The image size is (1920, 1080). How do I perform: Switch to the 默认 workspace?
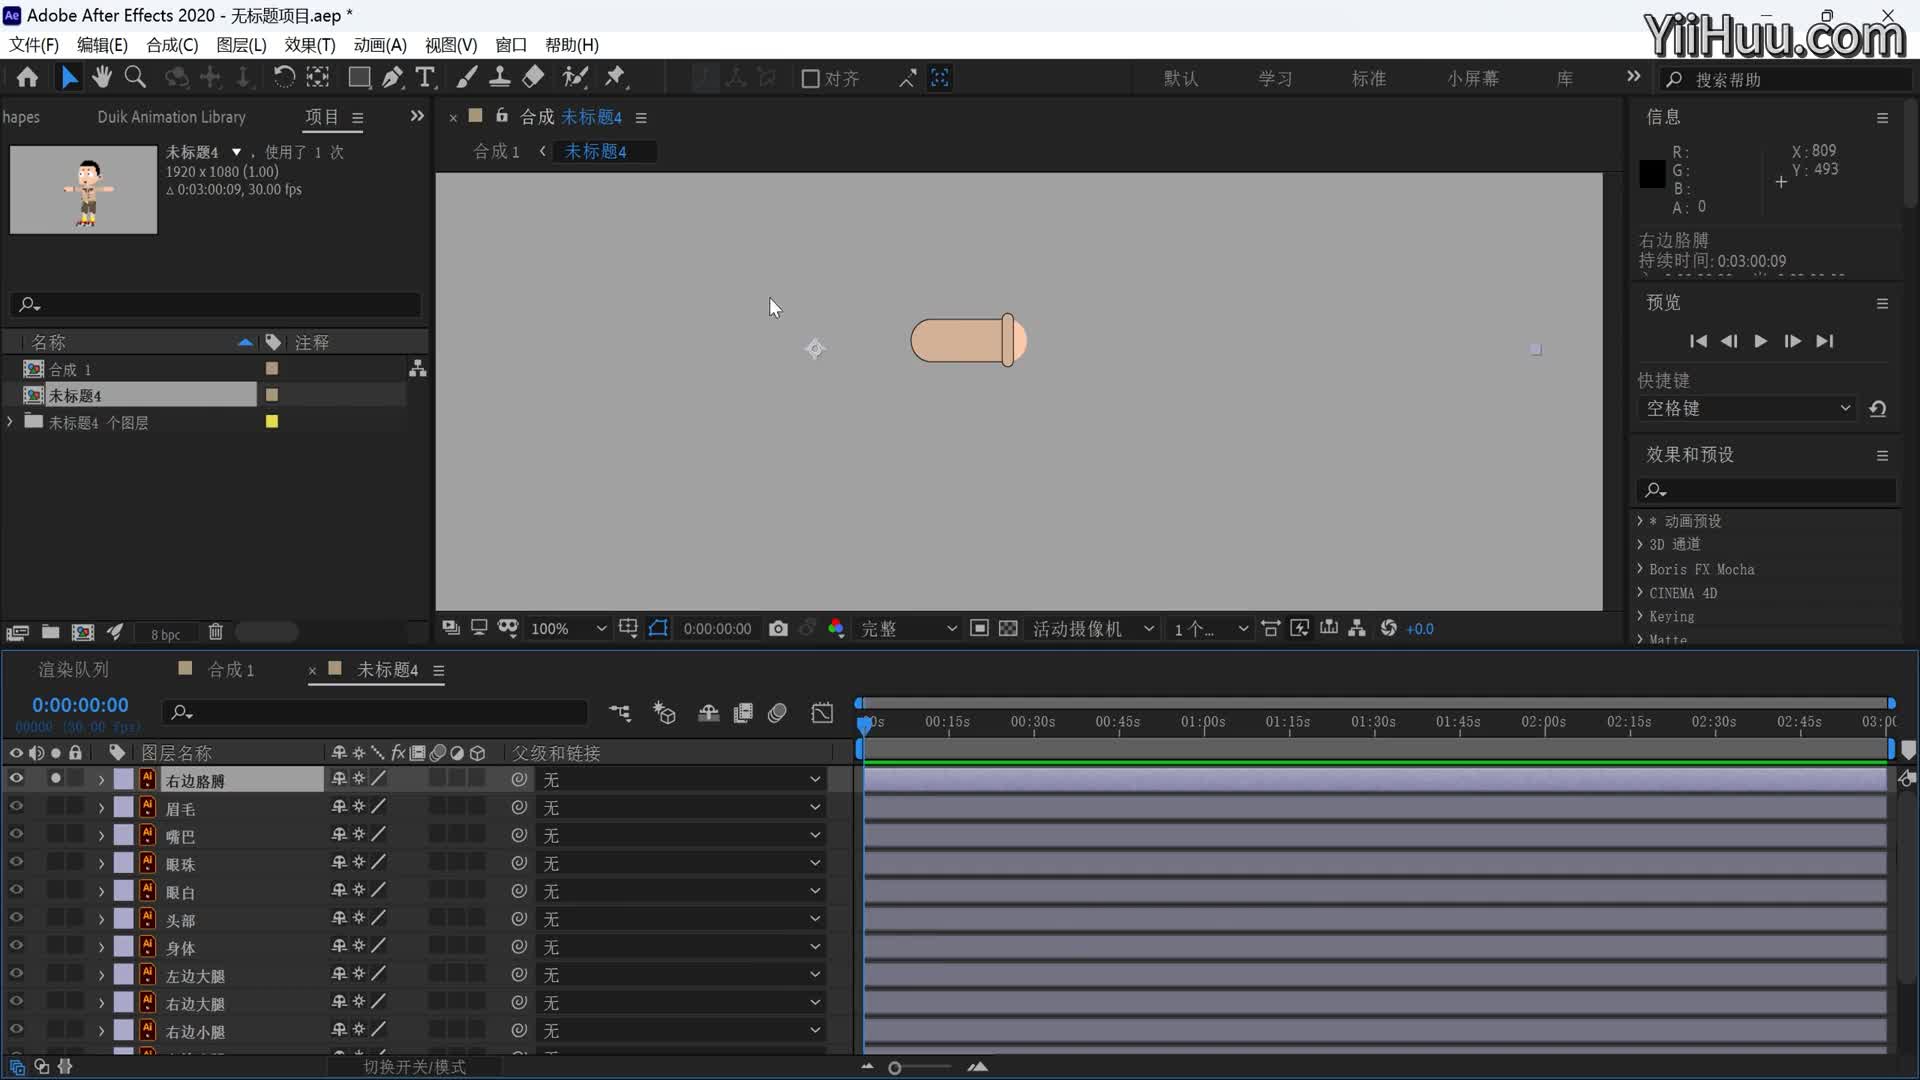tap(1181, 79)
